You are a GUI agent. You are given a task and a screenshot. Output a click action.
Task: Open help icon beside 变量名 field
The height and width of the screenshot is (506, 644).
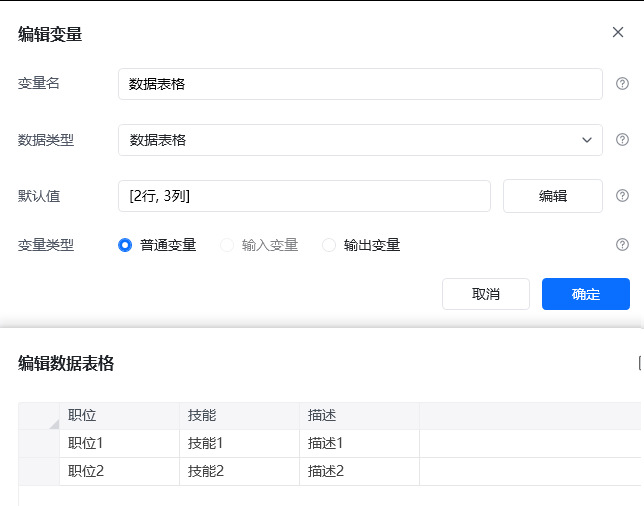pyautogui.click(x=622, y=84)
